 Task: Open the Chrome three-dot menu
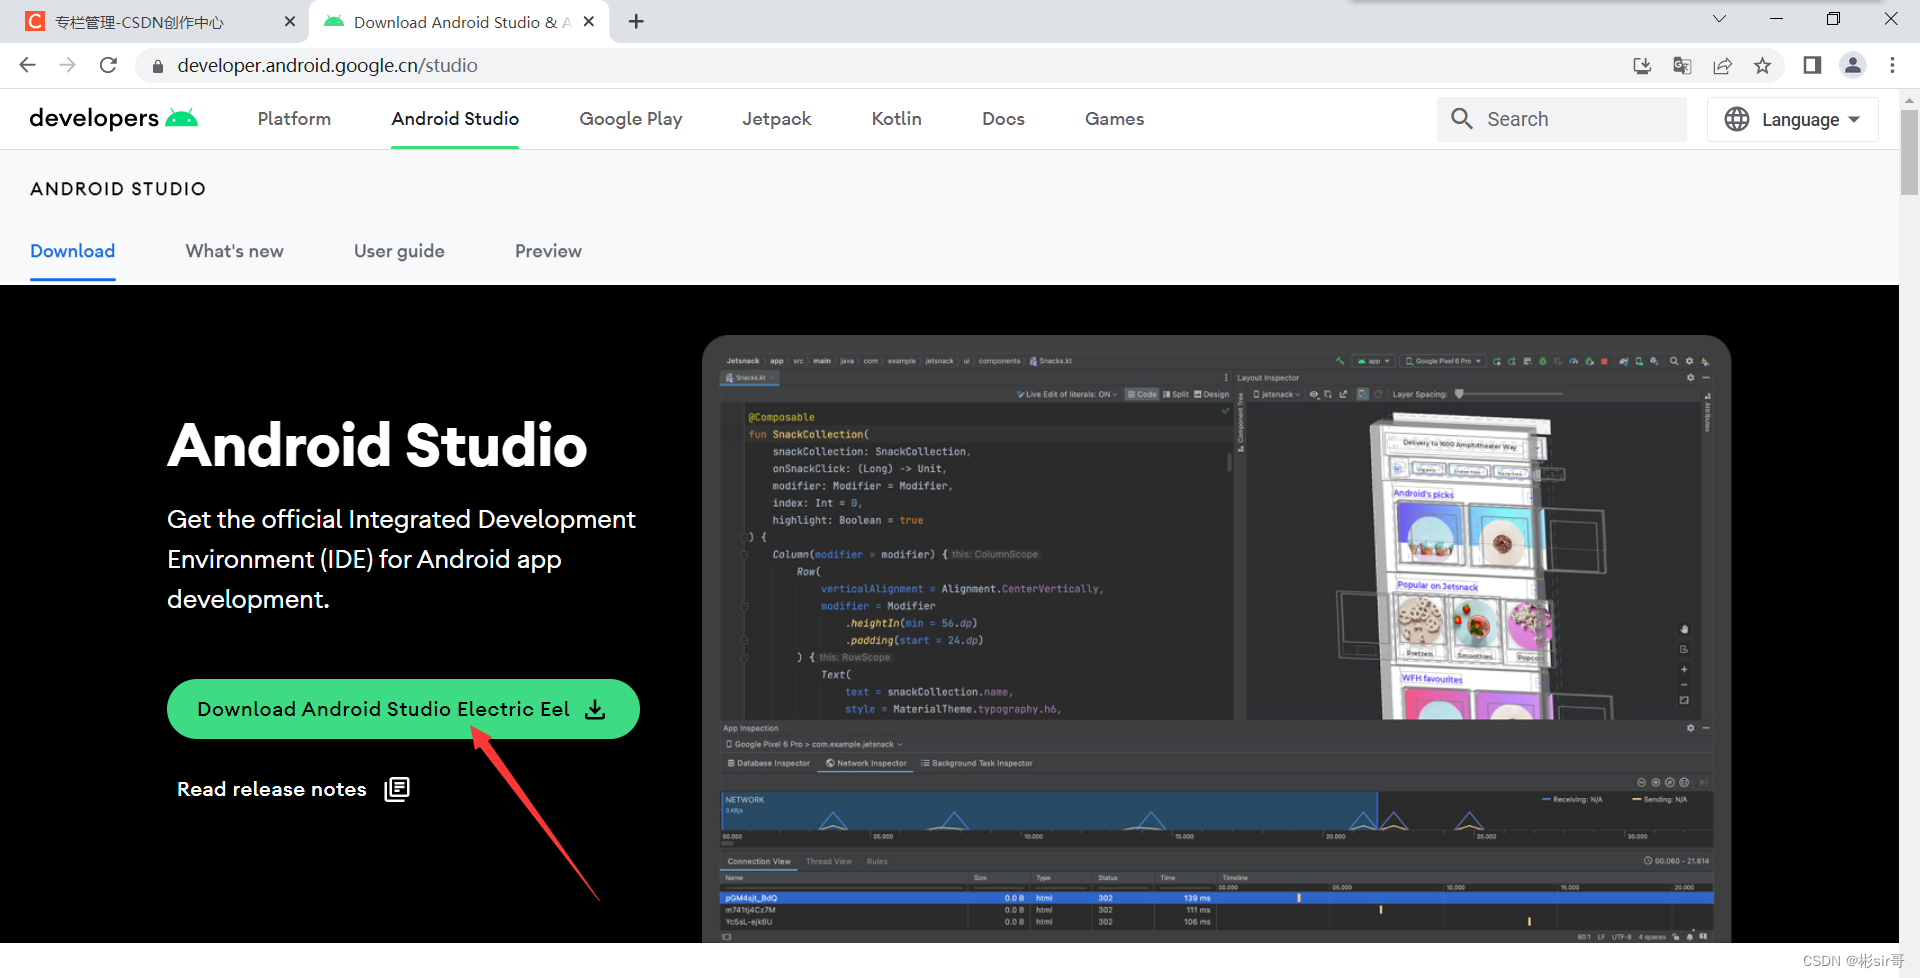coord(1892,65)
